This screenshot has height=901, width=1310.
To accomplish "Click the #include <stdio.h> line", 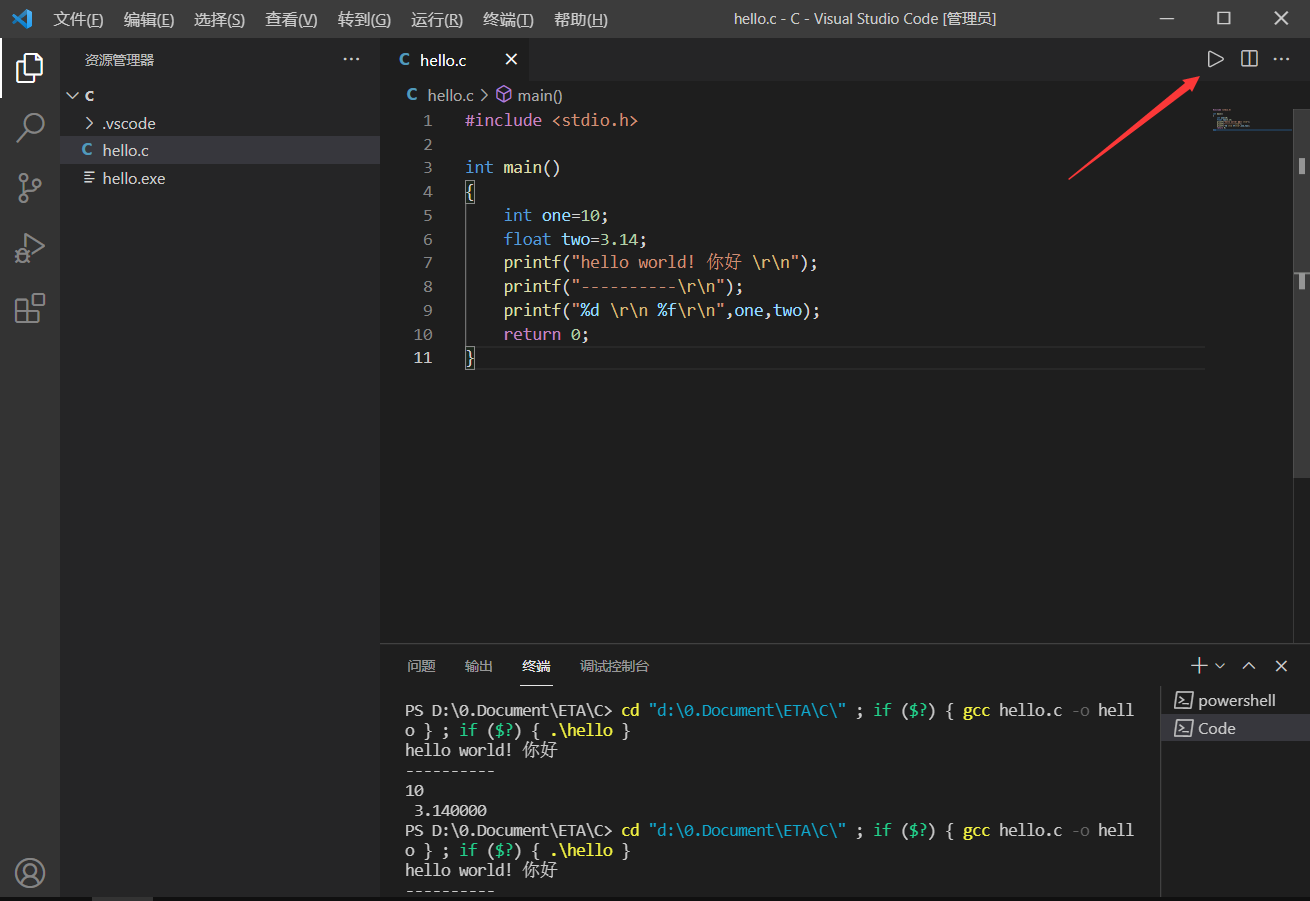I will (551, 120).
